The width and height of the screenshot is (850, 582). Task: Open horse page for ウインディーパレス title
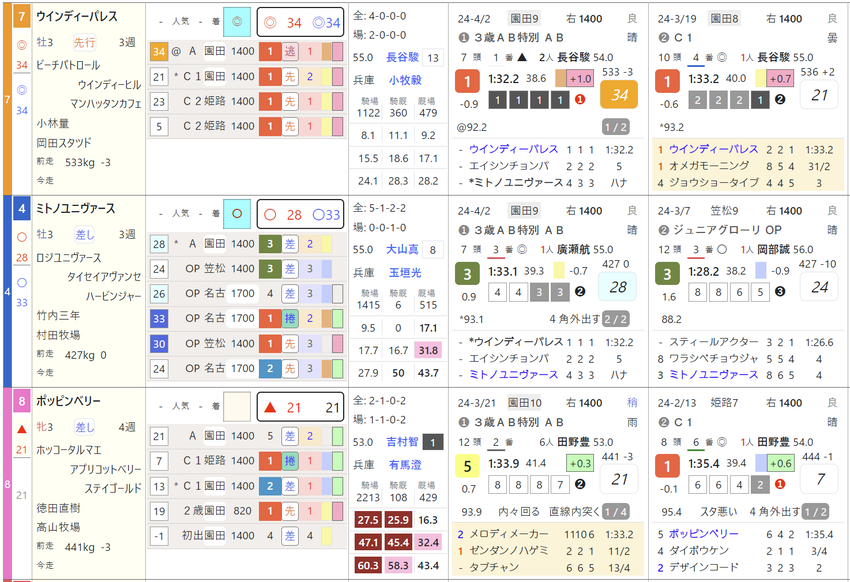76,16
